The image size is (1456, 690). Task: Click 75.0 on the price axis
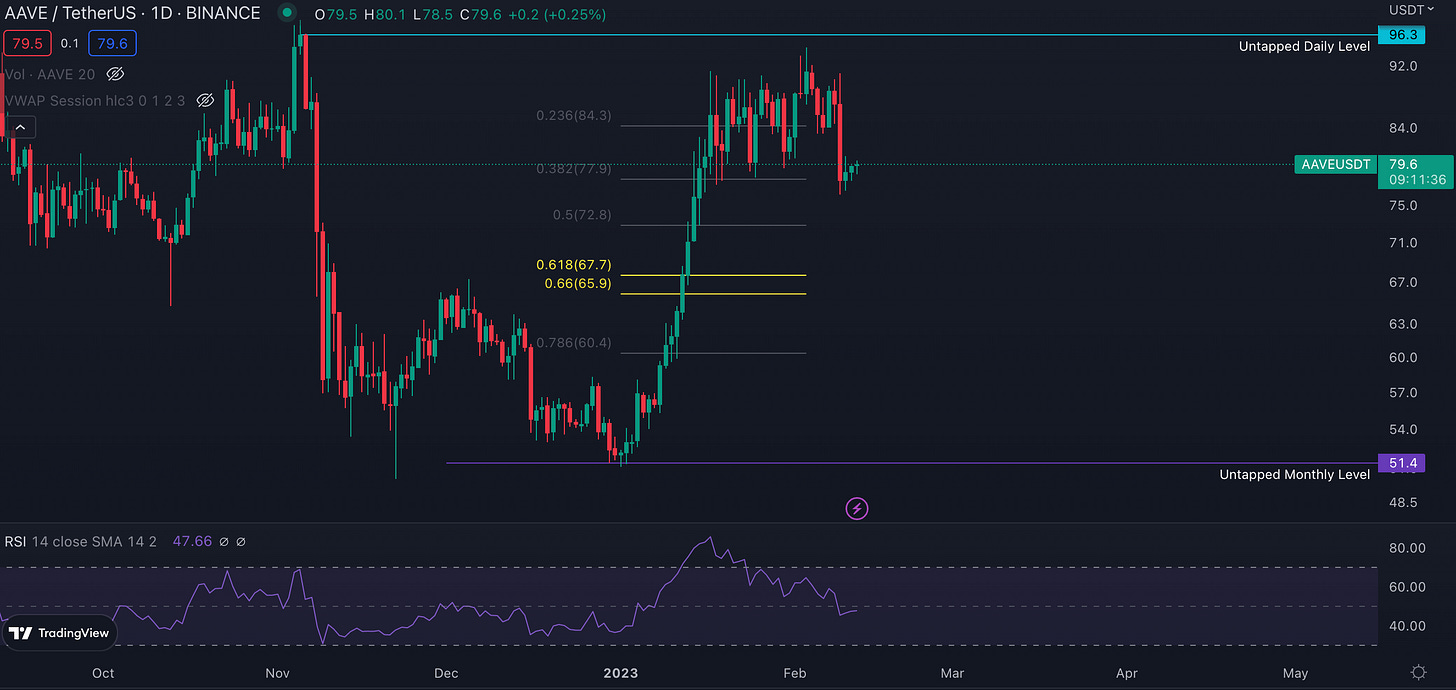(1402, 205)
